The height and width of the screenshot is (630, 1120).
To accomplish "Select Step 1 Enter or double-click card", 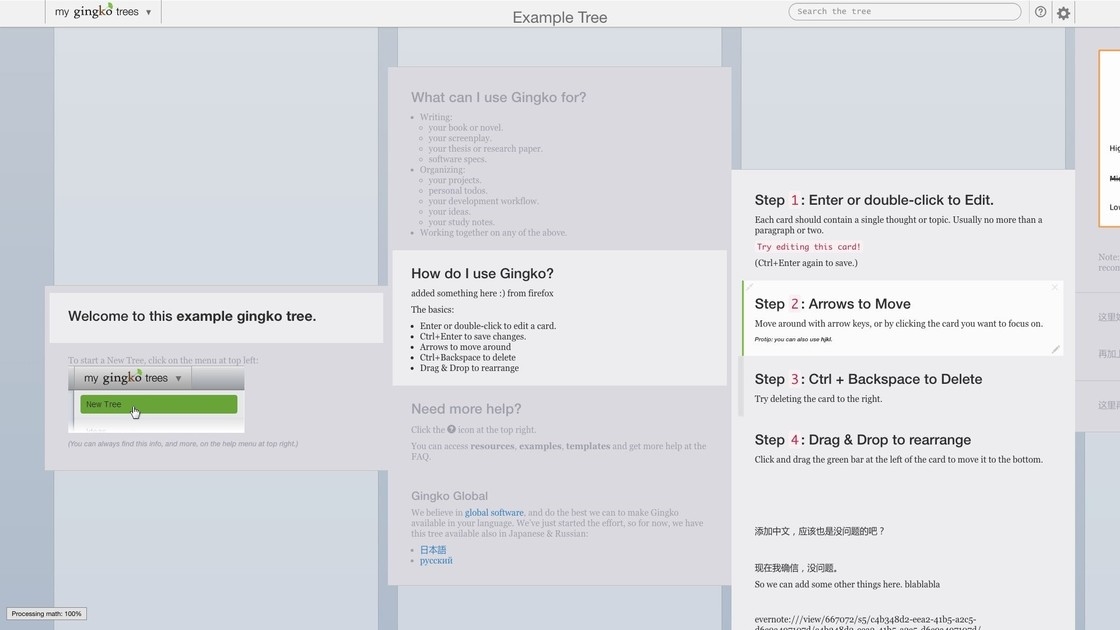I will (900, 228).
